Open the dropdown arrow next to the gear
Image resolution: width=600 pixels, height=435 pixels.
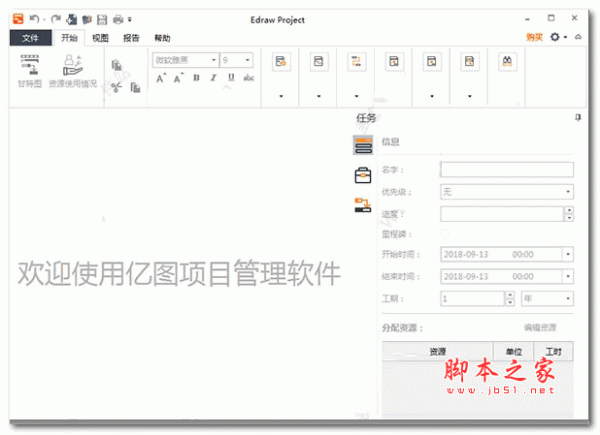pyautogui.click(x=565, y=37)
